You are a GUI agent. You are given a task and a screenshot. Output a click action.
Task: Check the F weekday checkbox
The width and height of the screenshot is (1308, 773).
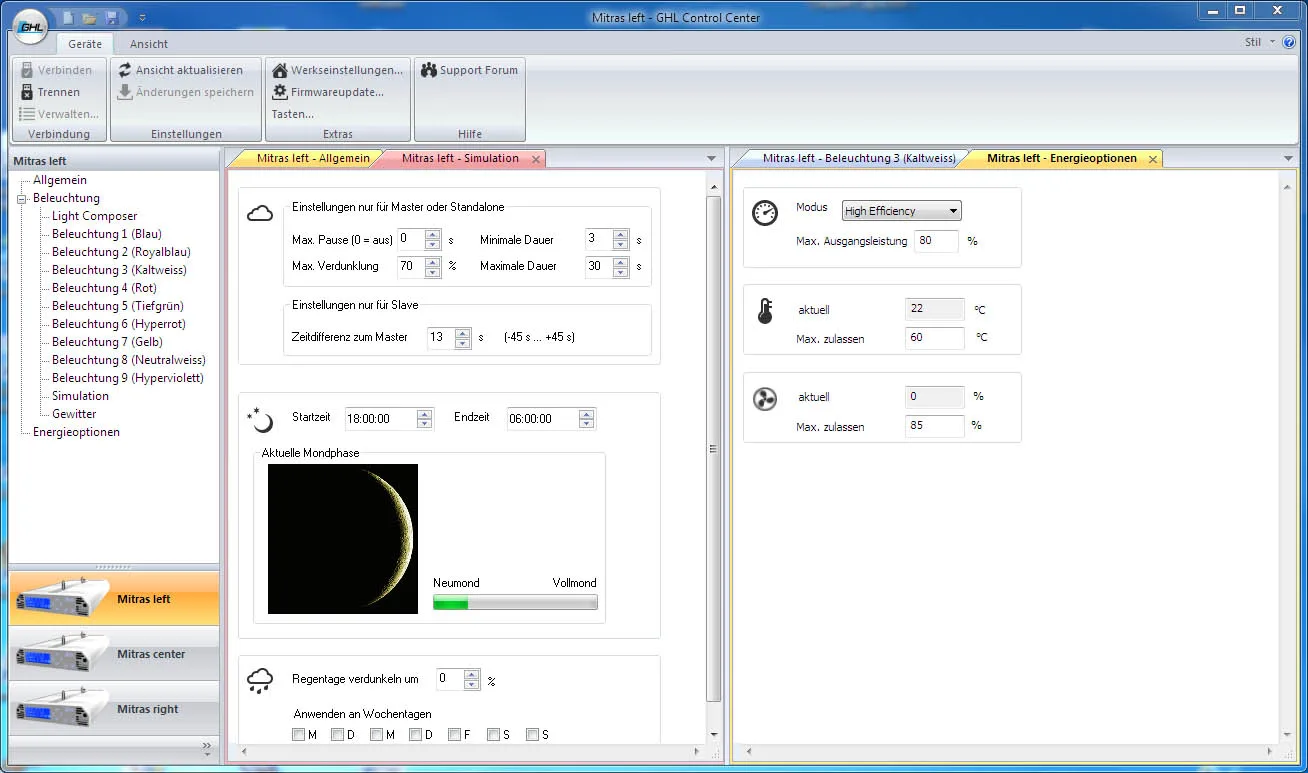(454, 735)
